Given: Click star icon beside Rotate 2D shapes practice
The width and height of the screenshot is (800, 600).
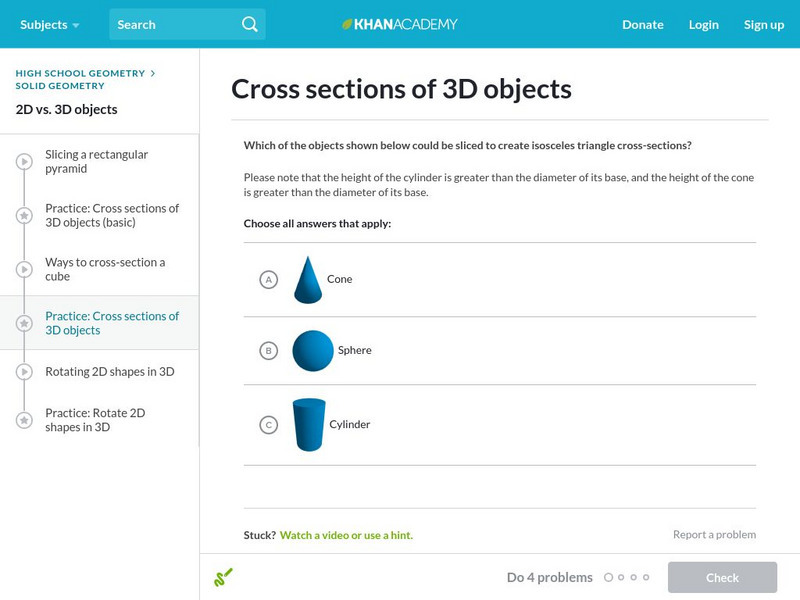Looking at the screenshot, I should click(x=24, y=420).
